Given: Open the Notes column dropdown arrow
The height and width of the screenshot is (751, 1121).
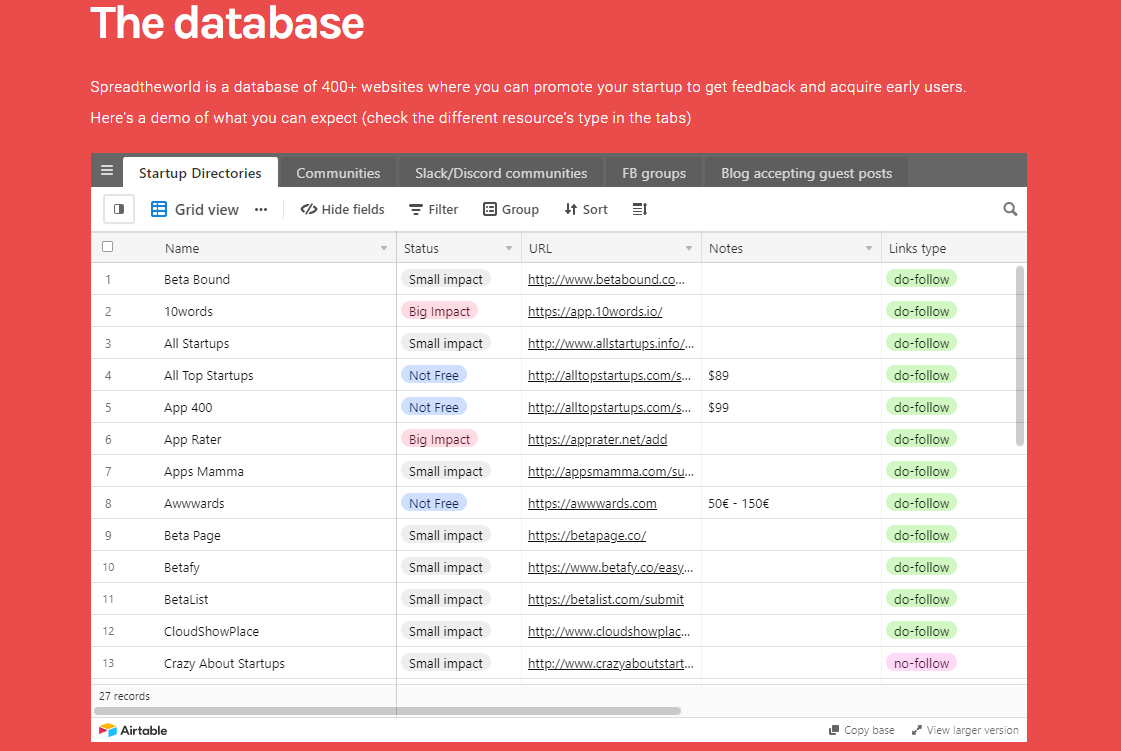Looking at the screenshot, I should [869, 248].
